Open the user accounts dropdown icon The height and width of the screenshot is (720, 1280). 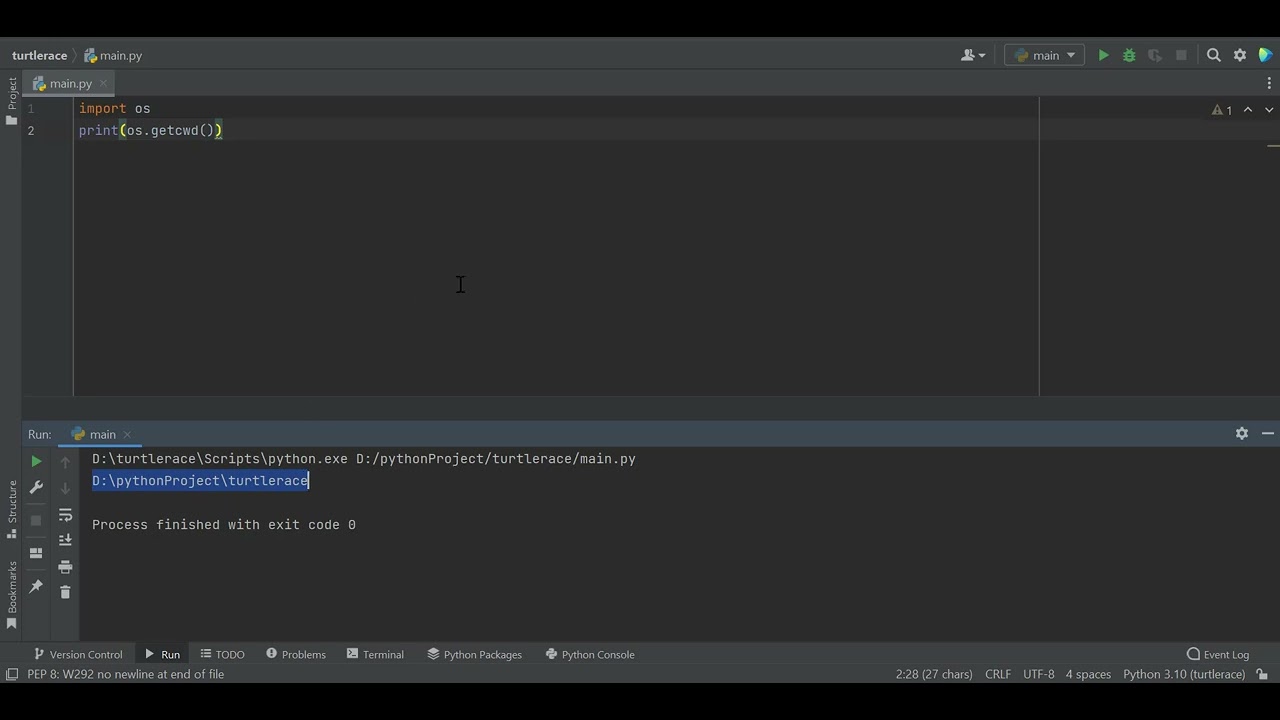pos(973,56)
